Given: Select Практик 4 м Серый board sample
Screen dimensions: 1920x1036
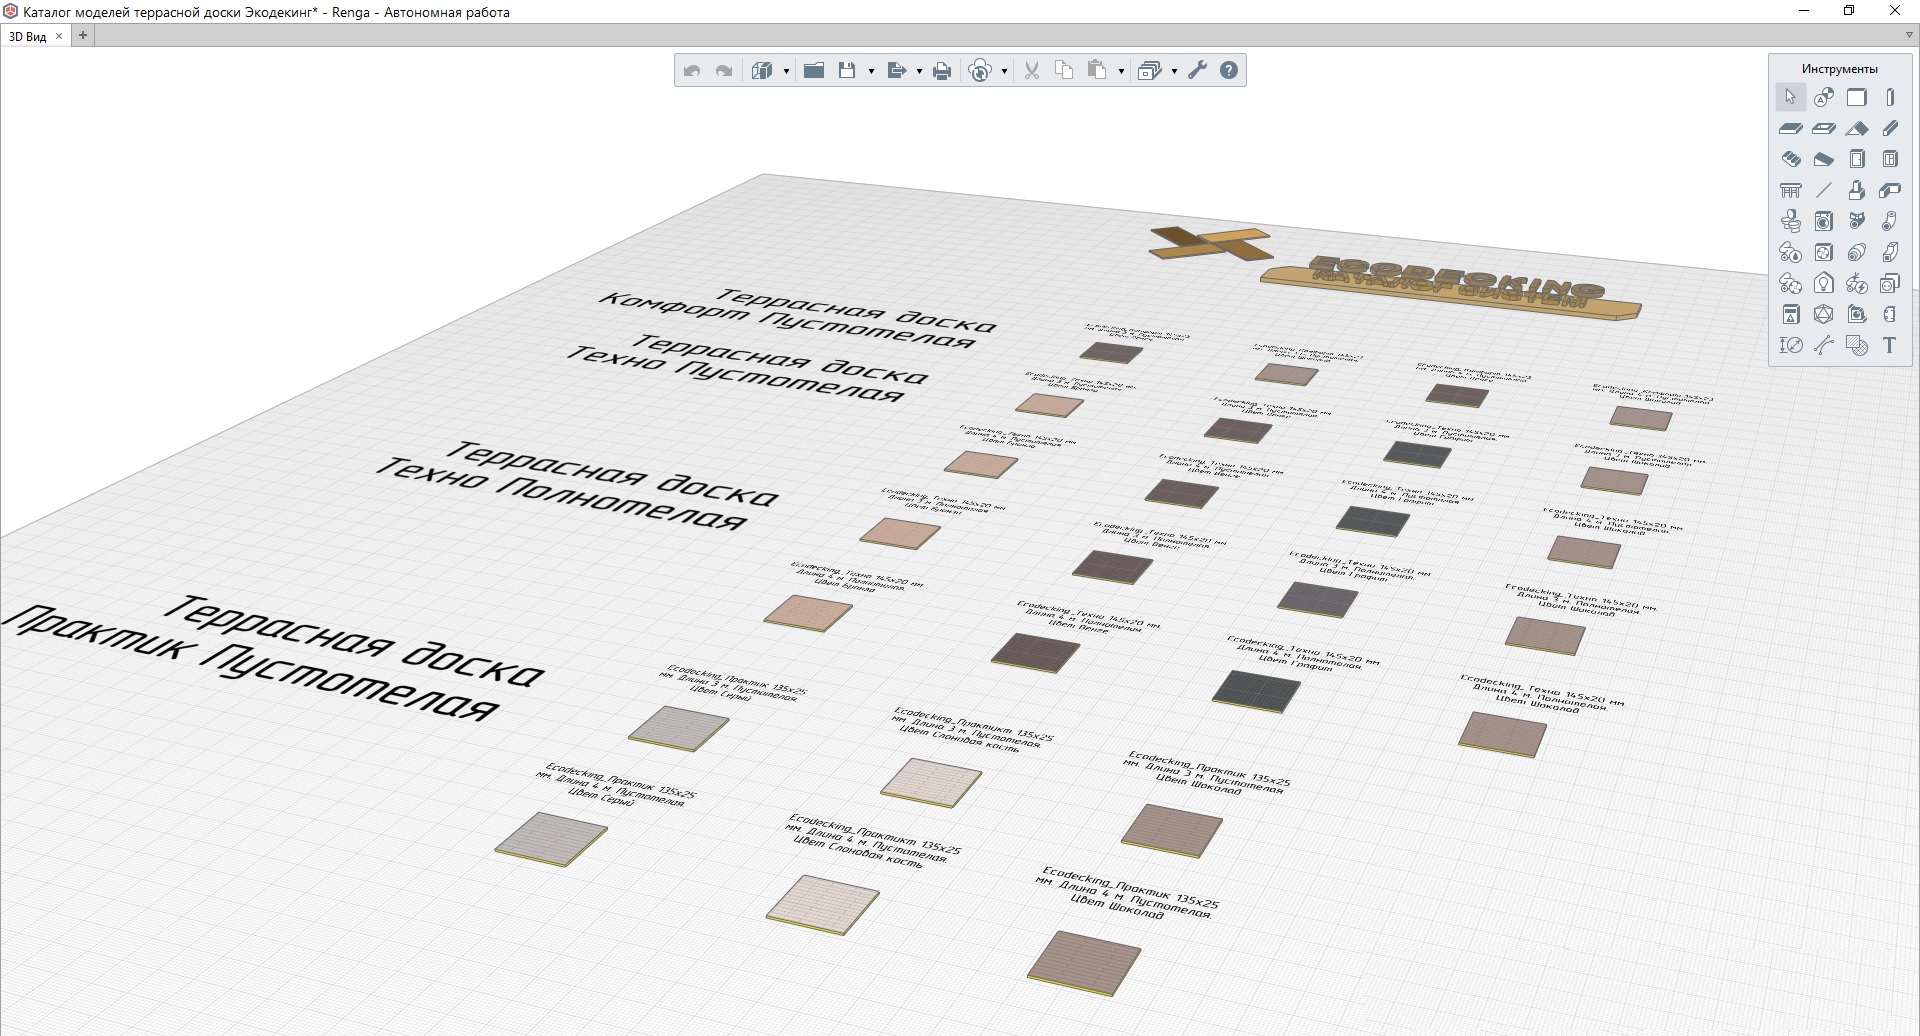Looking at the screenshot, I should point(550,838).
